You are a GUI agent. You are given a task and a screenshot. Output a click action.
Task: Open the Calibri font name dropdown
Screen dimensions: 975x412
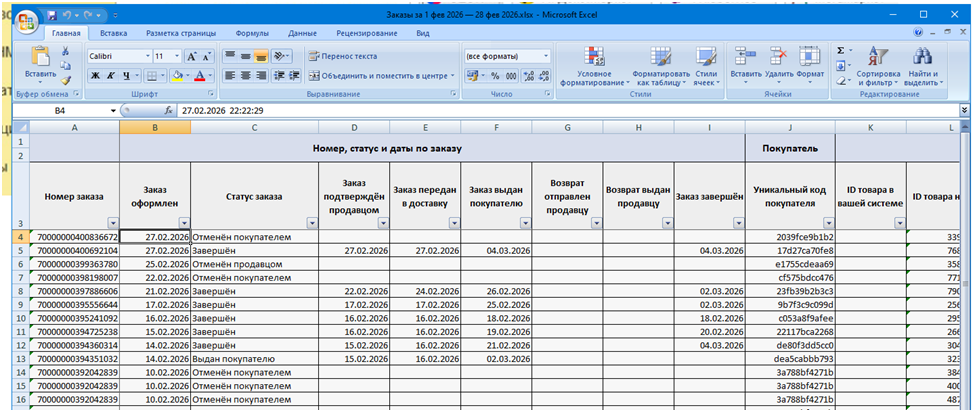tap(146, 57)
